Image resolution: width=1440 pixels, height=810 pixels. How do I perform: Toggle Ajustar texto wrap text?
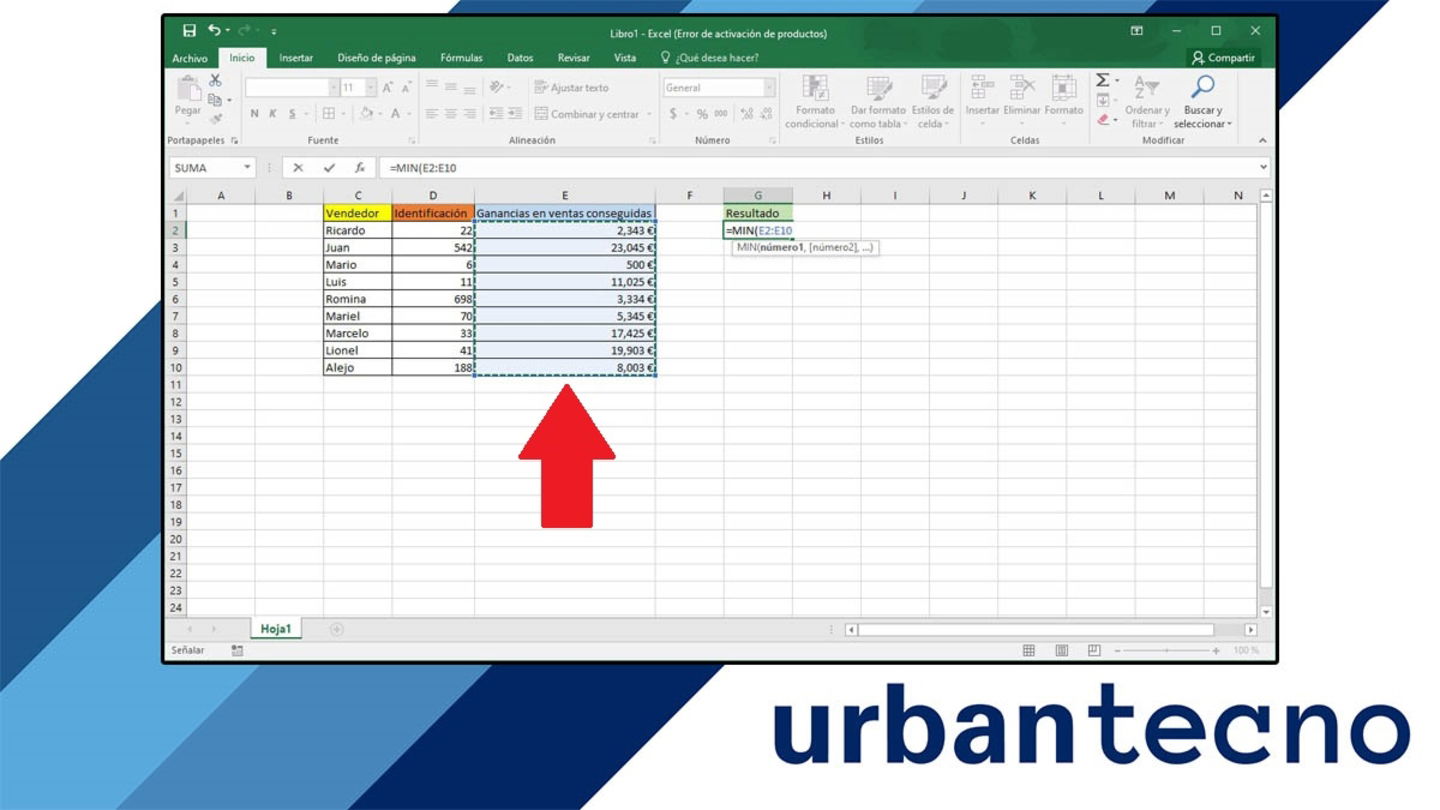(x=571, y=88)
